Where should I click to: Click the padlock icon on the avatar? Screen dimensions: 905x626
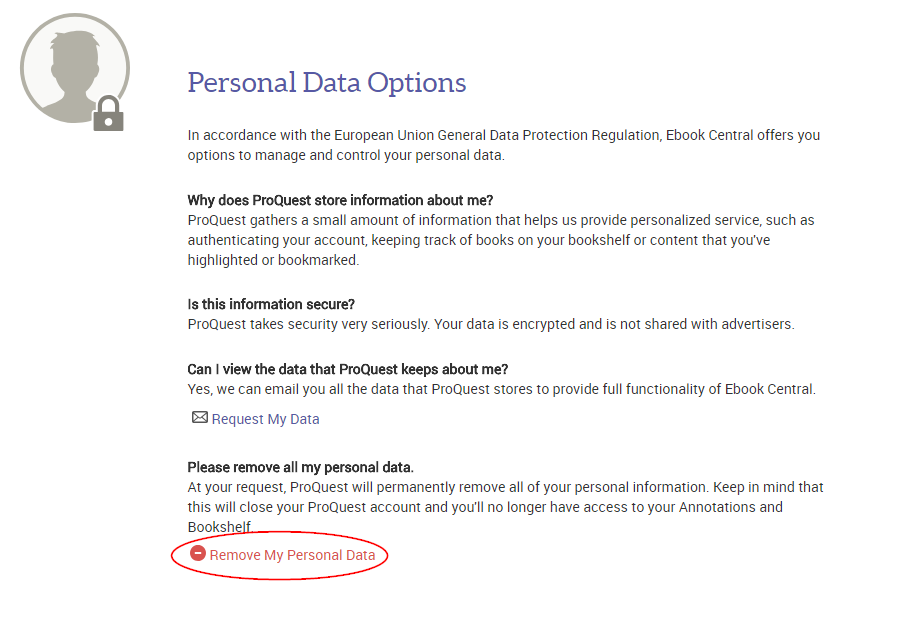pyautogui.click(x=108, y=115)
